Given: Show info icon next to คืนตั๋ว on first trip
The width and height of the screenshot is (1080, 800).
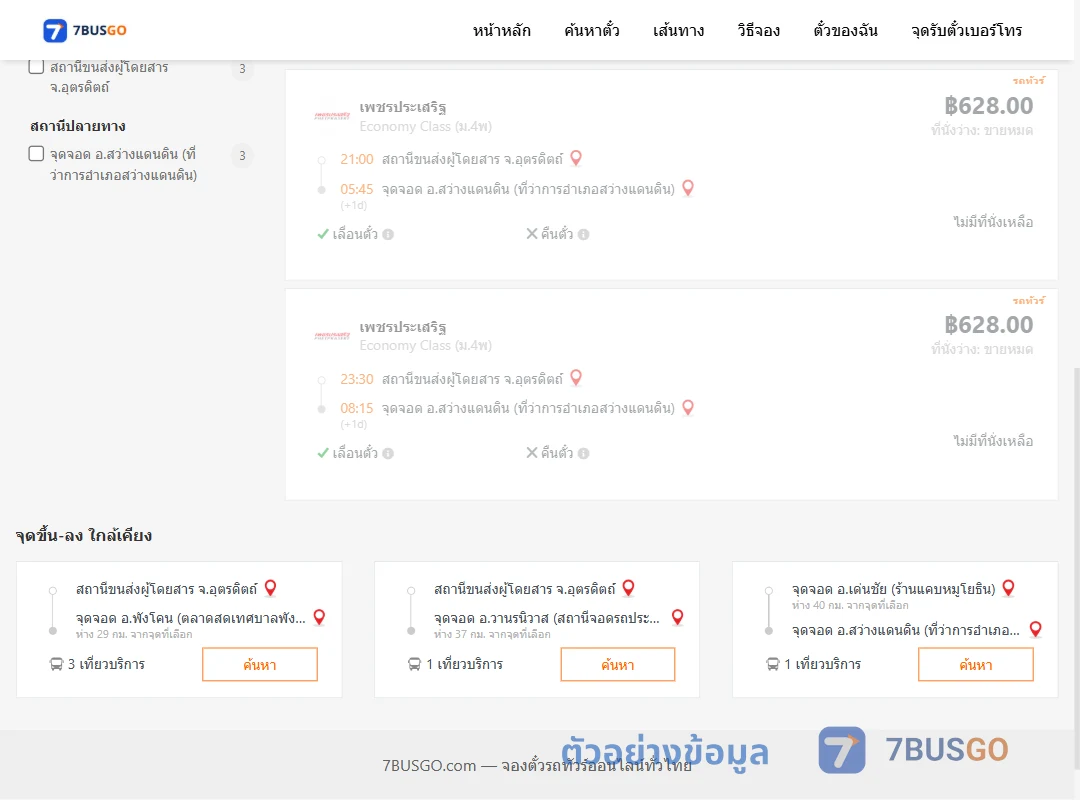Looking at the screenshot, I should (x=583, y=234).
